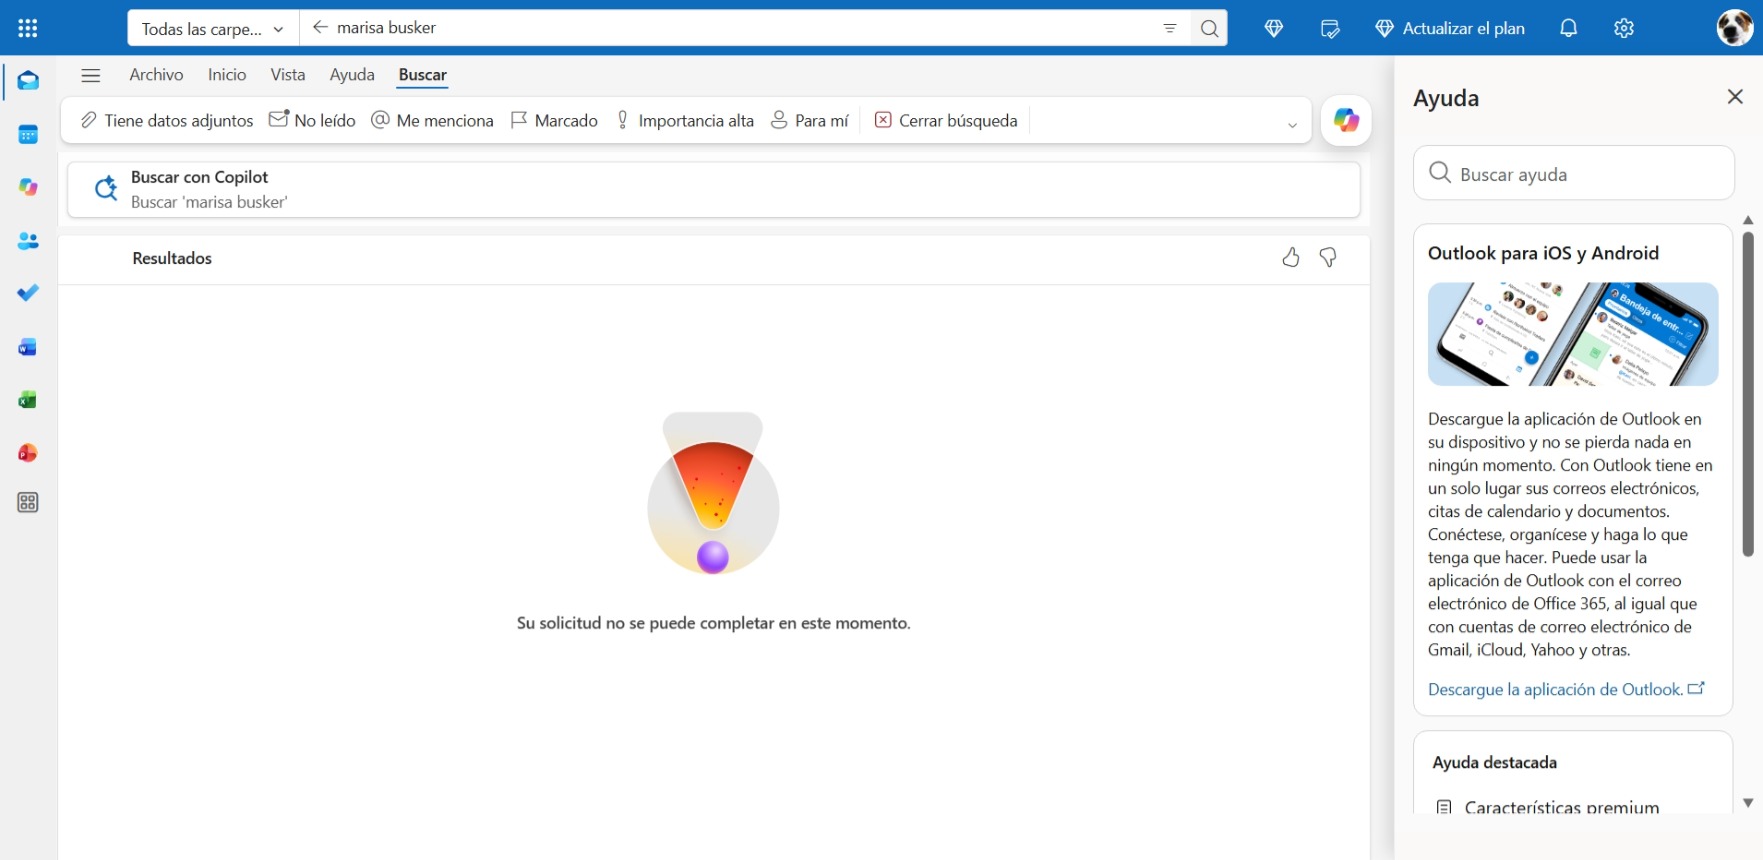Viewport: 1763px width, 860px height.
Task: Launch Copilot from the left sidebar
Action: [28, 187]
